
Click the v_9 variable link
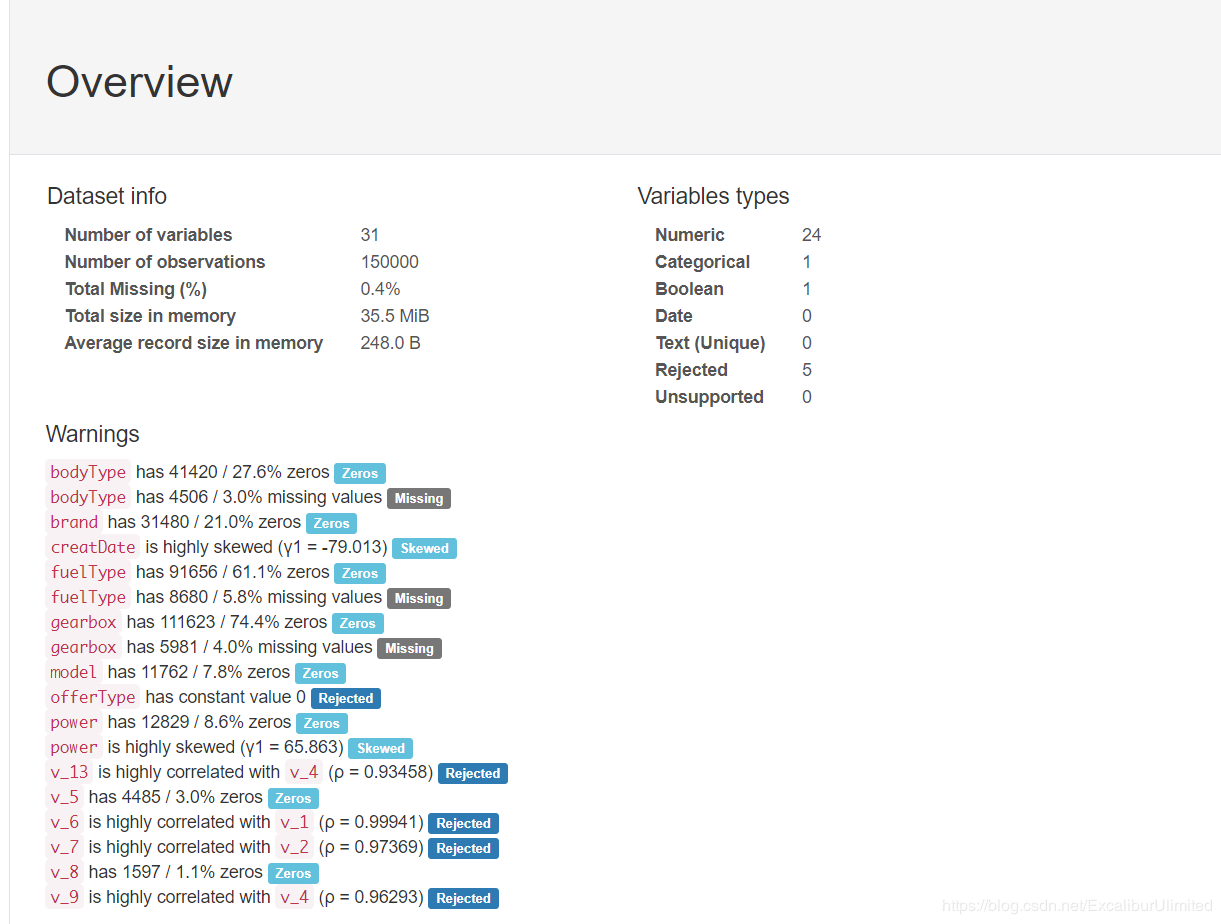(65, 897)
